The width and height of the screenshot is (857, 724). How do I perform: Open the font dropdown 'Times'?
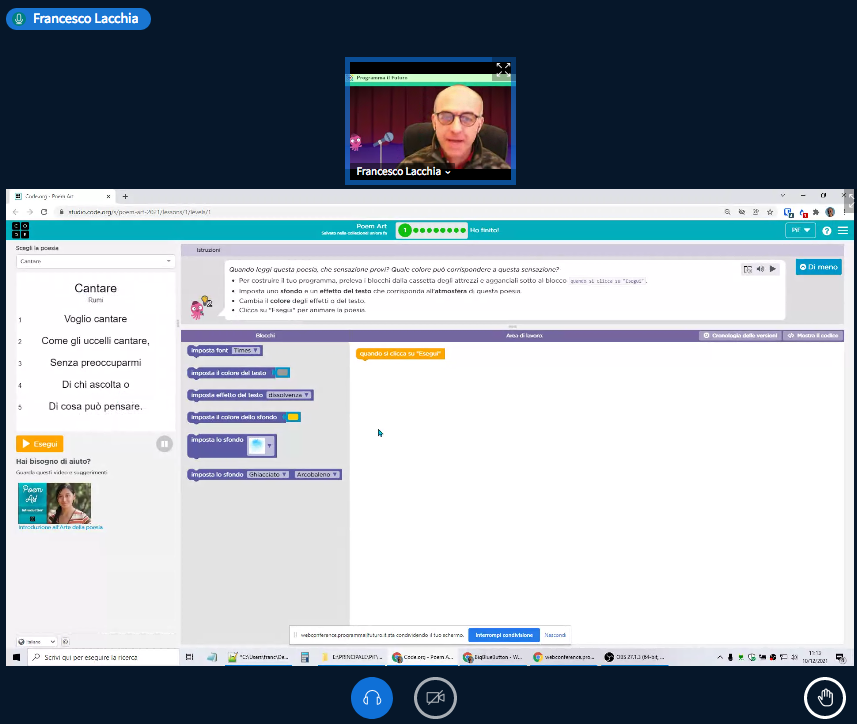[x=246, y=350]
